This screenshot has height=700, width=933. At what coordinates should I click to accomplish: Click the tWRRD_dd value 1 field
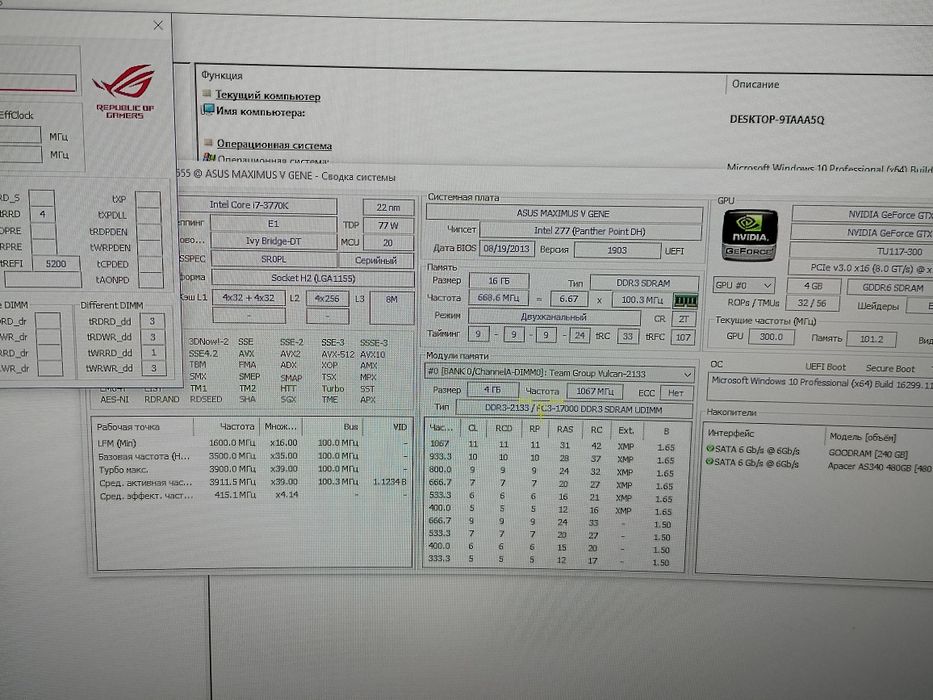tap(153, 352)
